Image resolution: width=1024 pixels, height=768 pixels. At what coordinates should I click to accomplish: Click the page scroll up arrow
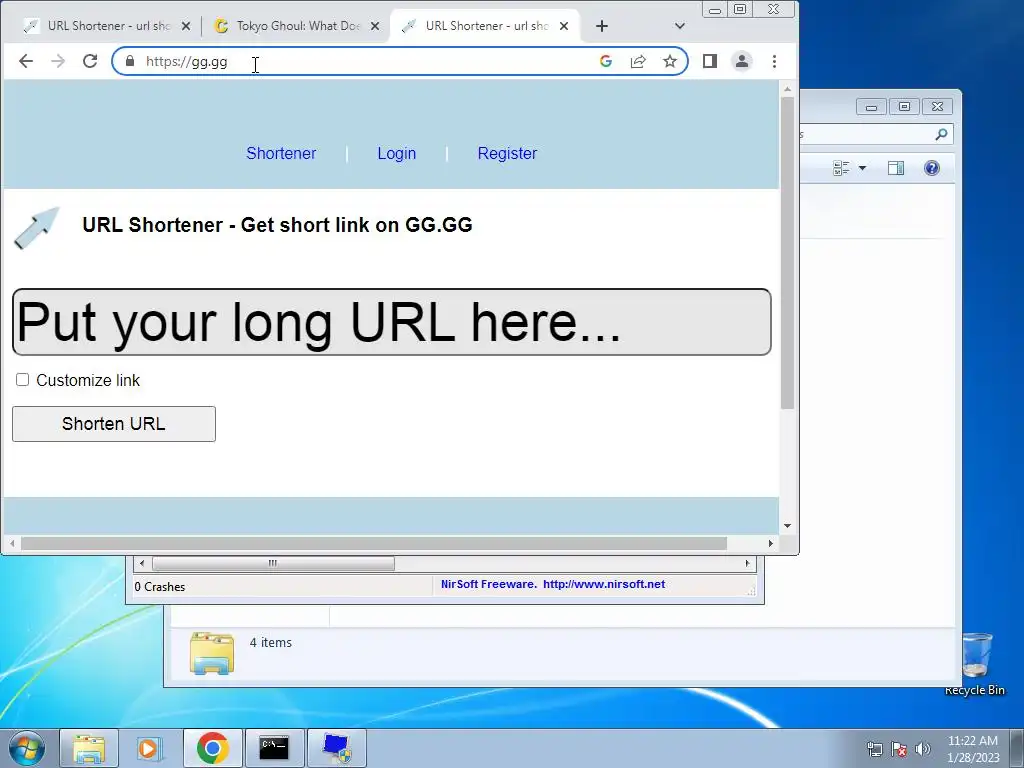point(788,89)
